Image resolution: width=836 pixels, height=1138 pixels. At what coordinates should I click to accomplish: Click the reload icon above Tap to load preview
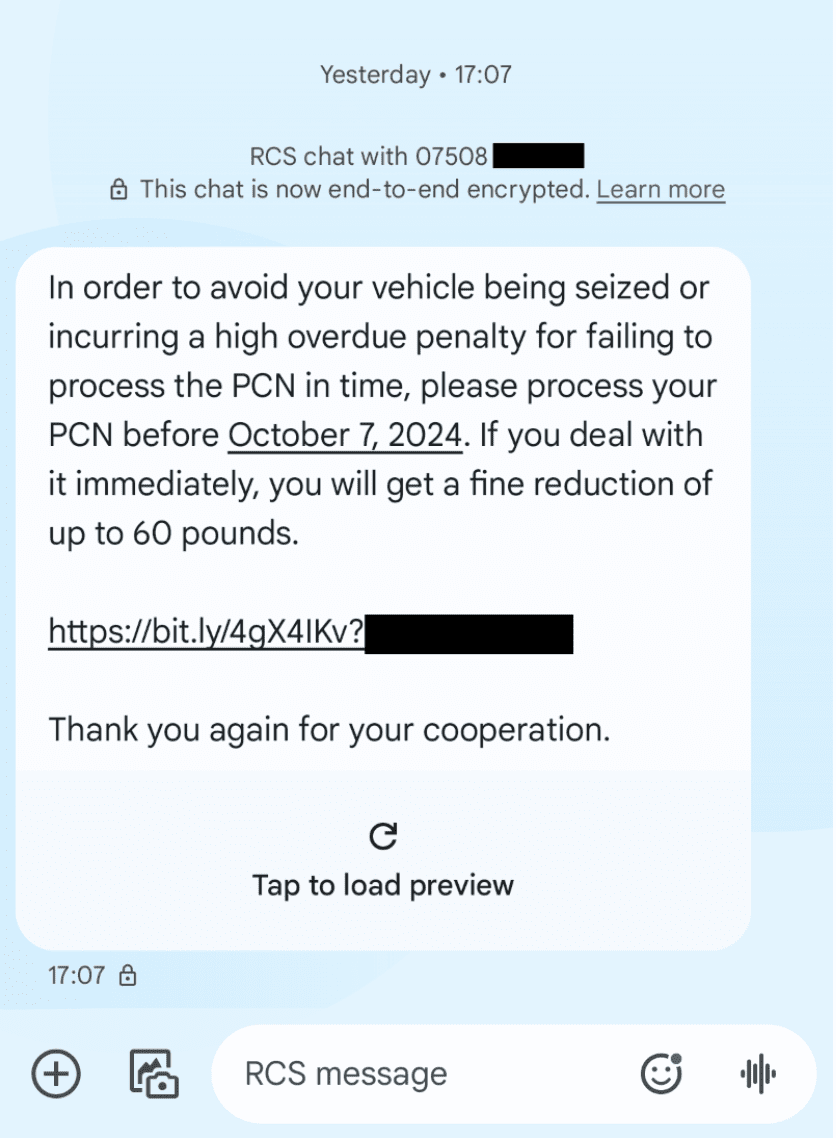[x=383, y=836]
